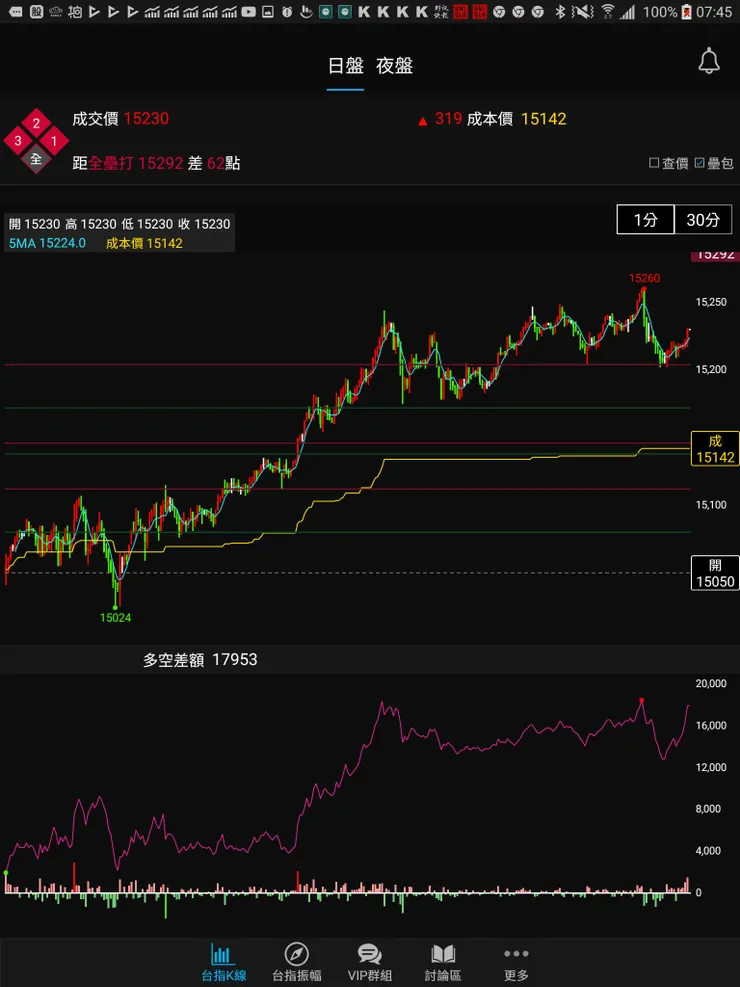Click the 20,000 lower axis label
This screenshot has height=987, width=740.
(711, 683)
